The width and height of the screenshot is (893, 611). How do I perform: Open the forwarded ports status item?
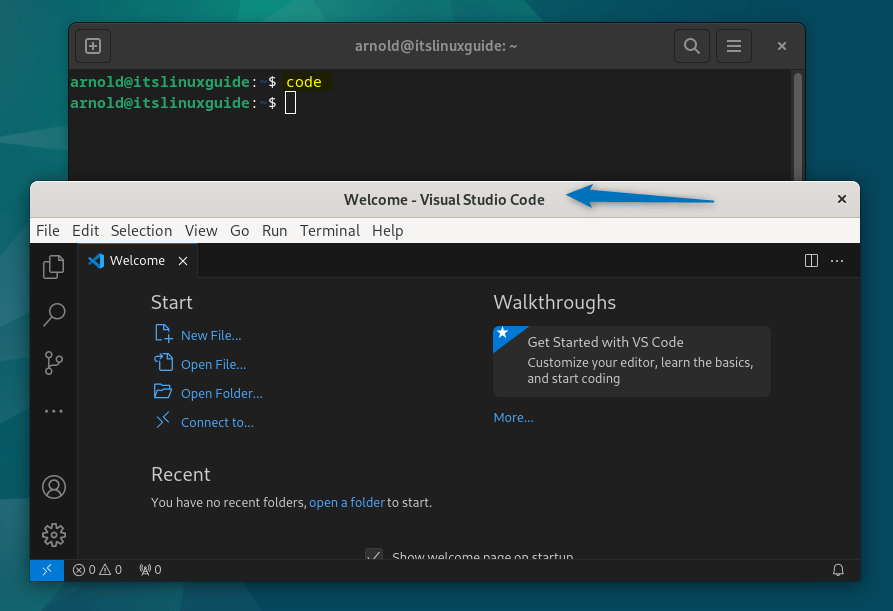(148, 569)
